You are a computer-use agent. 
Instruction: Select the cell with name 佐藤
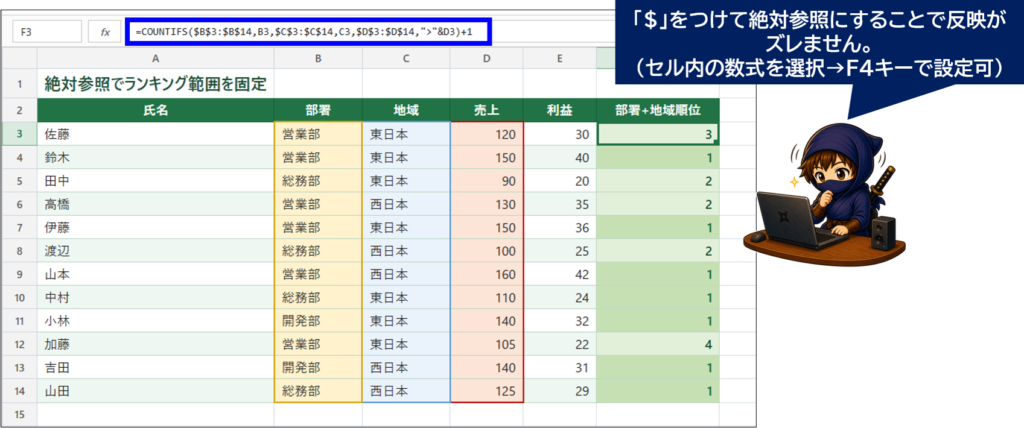coord(155,135)
